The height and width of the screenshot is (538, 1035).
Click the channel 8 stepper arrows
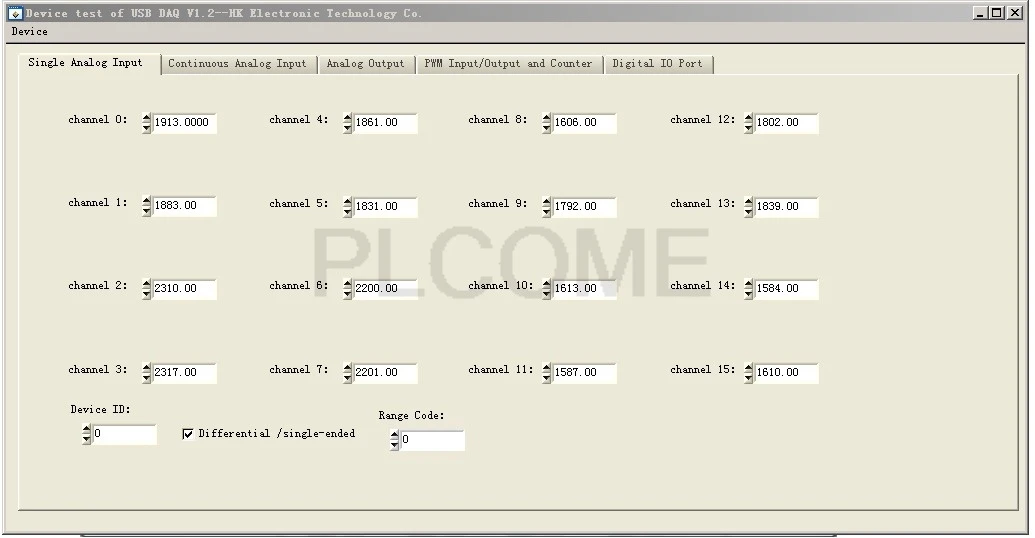point(547,123)
